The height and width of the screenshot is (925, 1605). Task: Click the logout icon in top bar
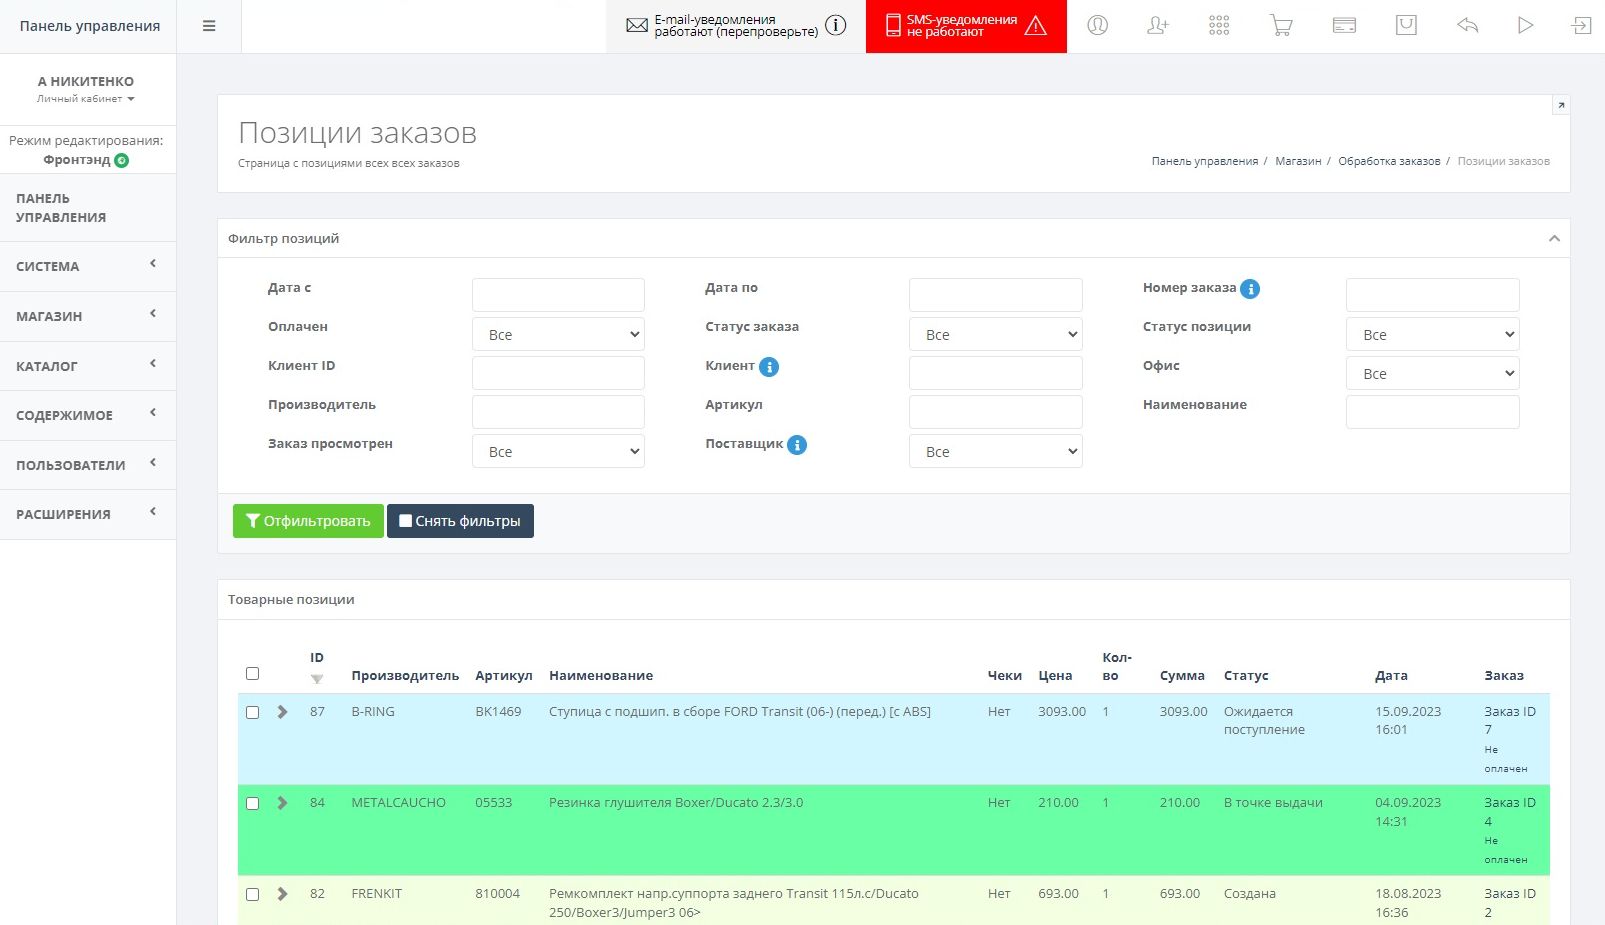pyautogui.click(x=1581, y=26)
